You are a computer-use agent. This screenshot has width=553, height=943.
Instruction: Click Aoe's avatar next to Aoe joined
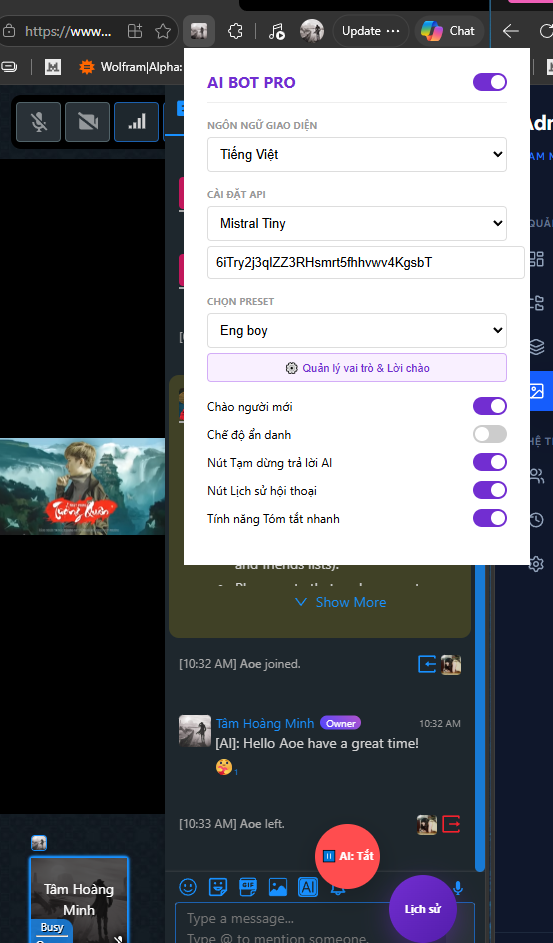pyautogui.click(x=451, y=665)
